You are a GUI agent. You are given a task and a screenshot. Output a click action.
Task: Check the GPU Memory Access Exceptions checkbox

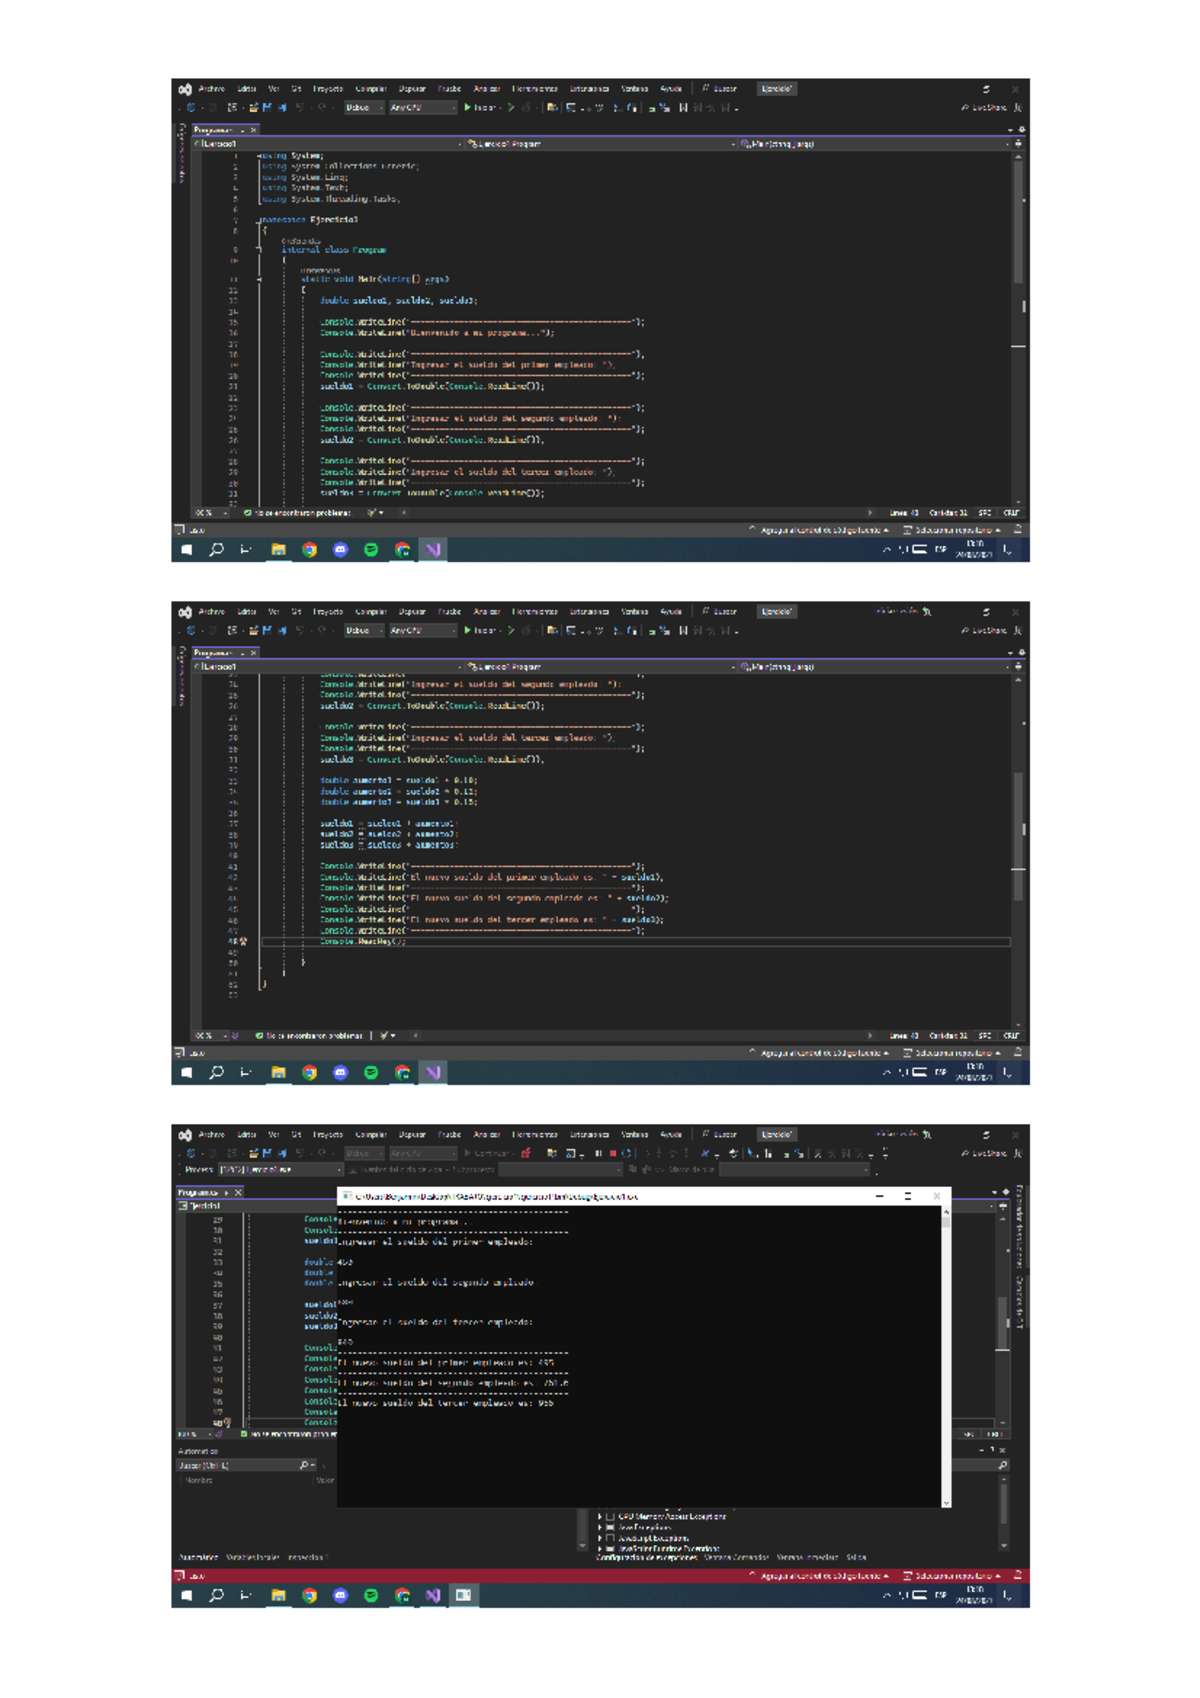tap(610, 1517)
